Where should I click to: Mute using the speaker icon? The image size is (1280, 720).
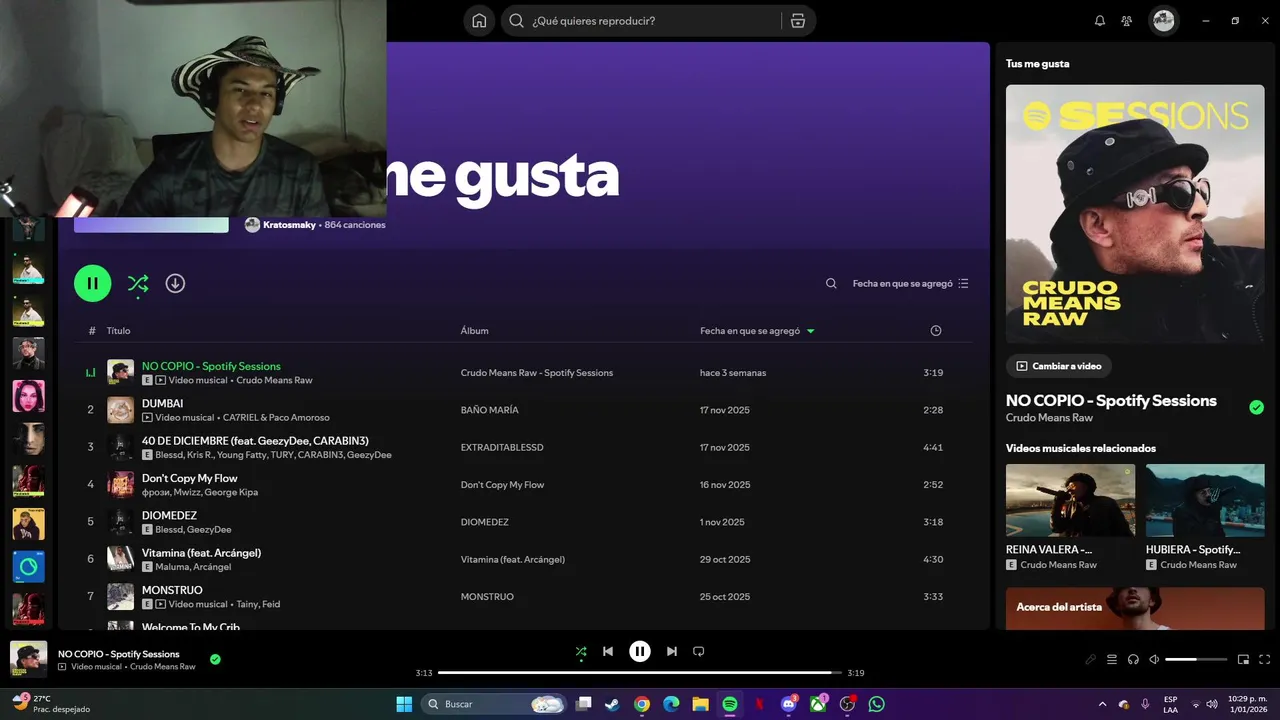point(1154,659)
